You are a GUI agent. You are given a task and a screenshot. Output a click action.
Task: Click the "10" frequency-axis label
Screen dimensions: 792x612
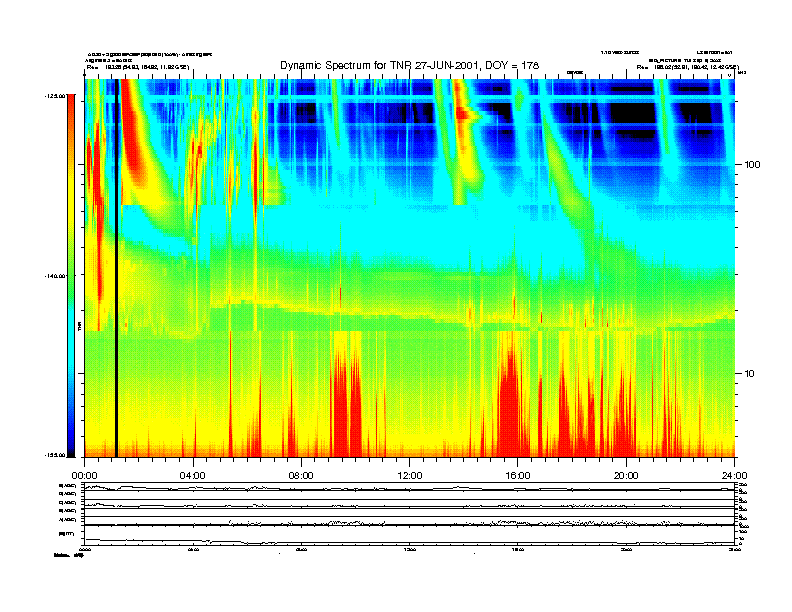coord(750,374)
